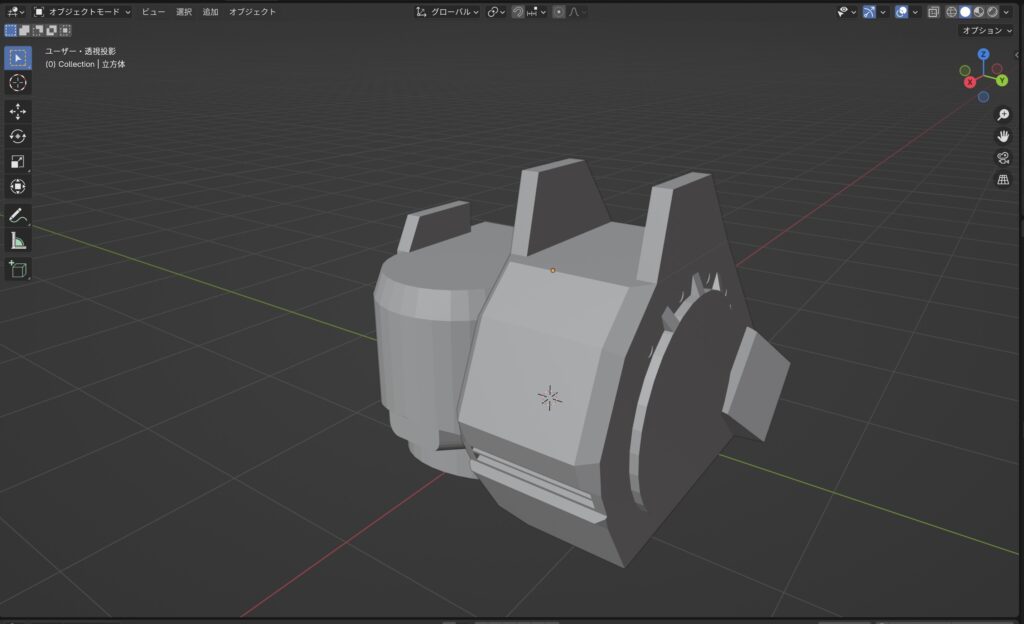
Task: Switch between perspective and orthographic grid icon
Action: pyautogui.click(x=1003, y=180)
